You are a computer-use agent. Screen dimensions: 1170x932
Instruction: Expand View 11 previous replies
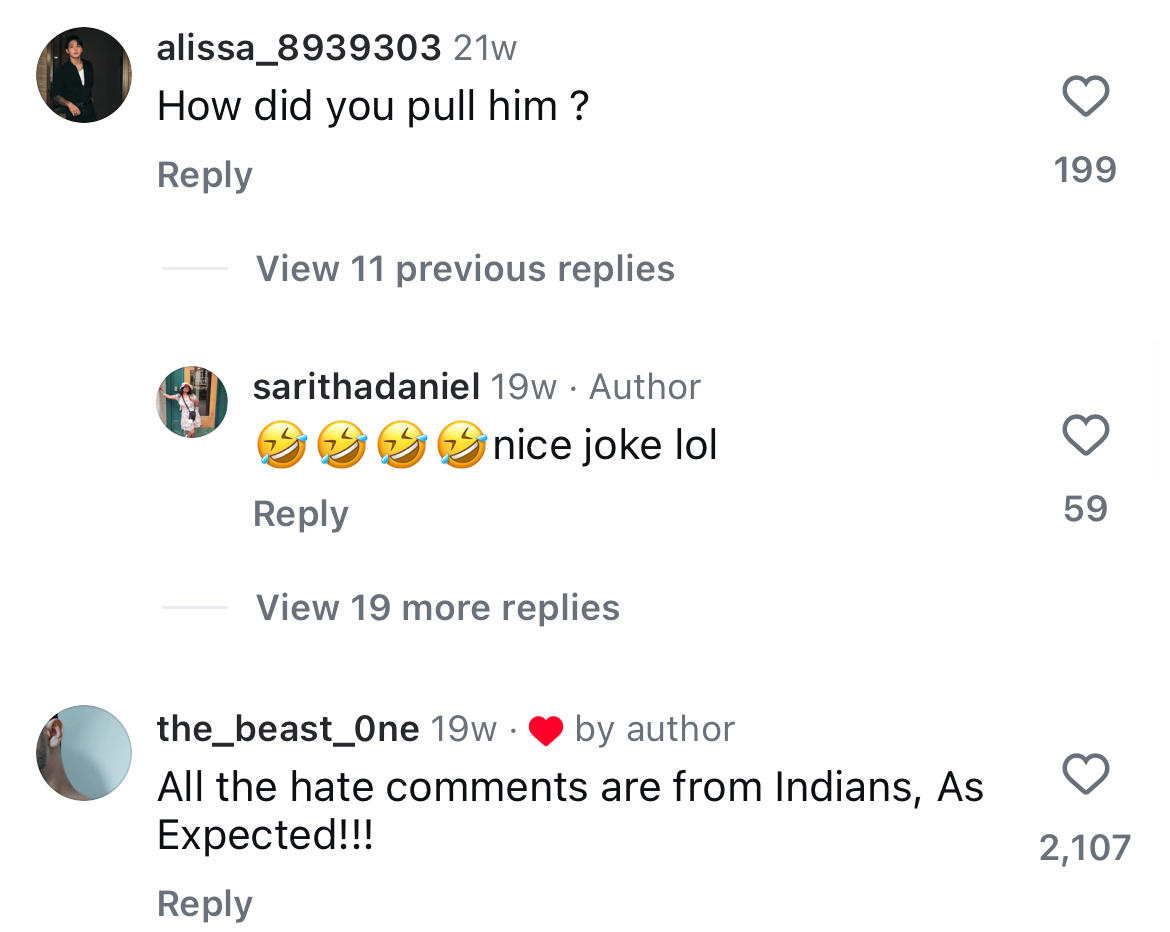pos(465,269)
